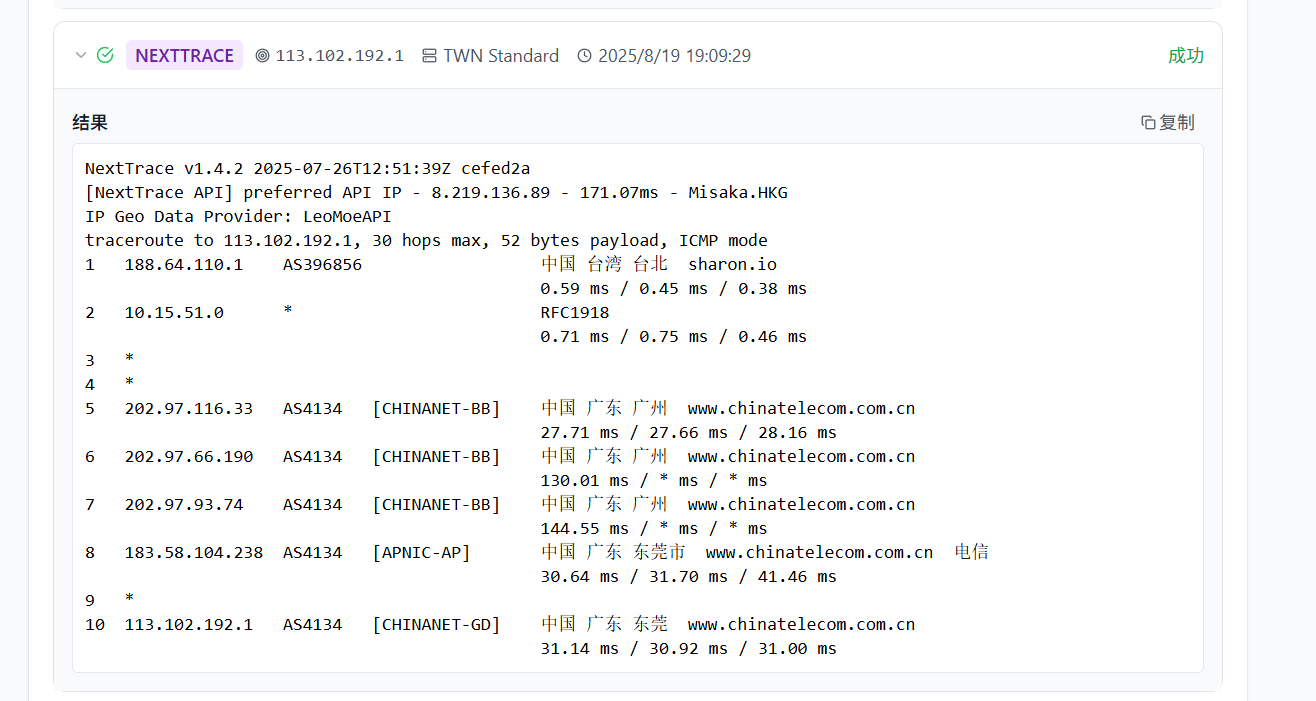Click the 成功 status label
The height and width of the screenshot is (701, 1316).
(x=1185, y=56)
